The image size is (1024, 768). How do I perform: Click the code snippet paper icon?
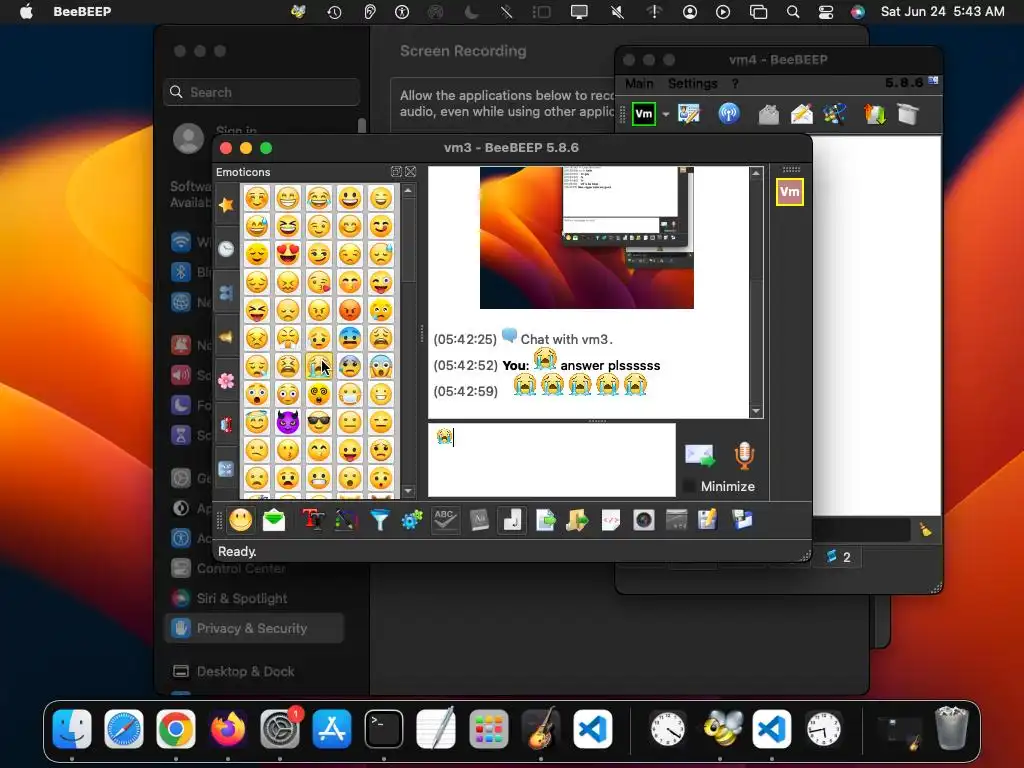click(611, 520)
